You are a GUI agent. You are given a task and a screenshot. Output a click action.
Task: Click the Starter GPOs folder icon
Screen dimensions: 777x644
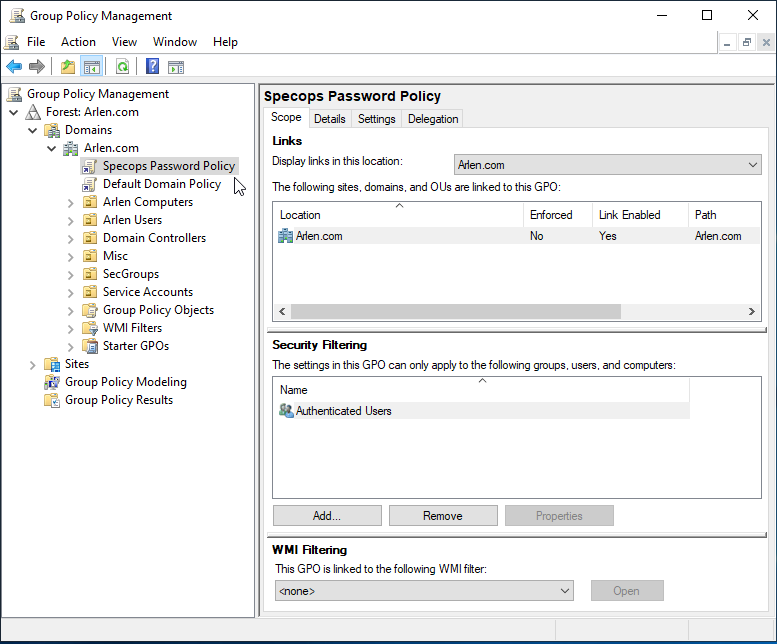tap(90, 346)
